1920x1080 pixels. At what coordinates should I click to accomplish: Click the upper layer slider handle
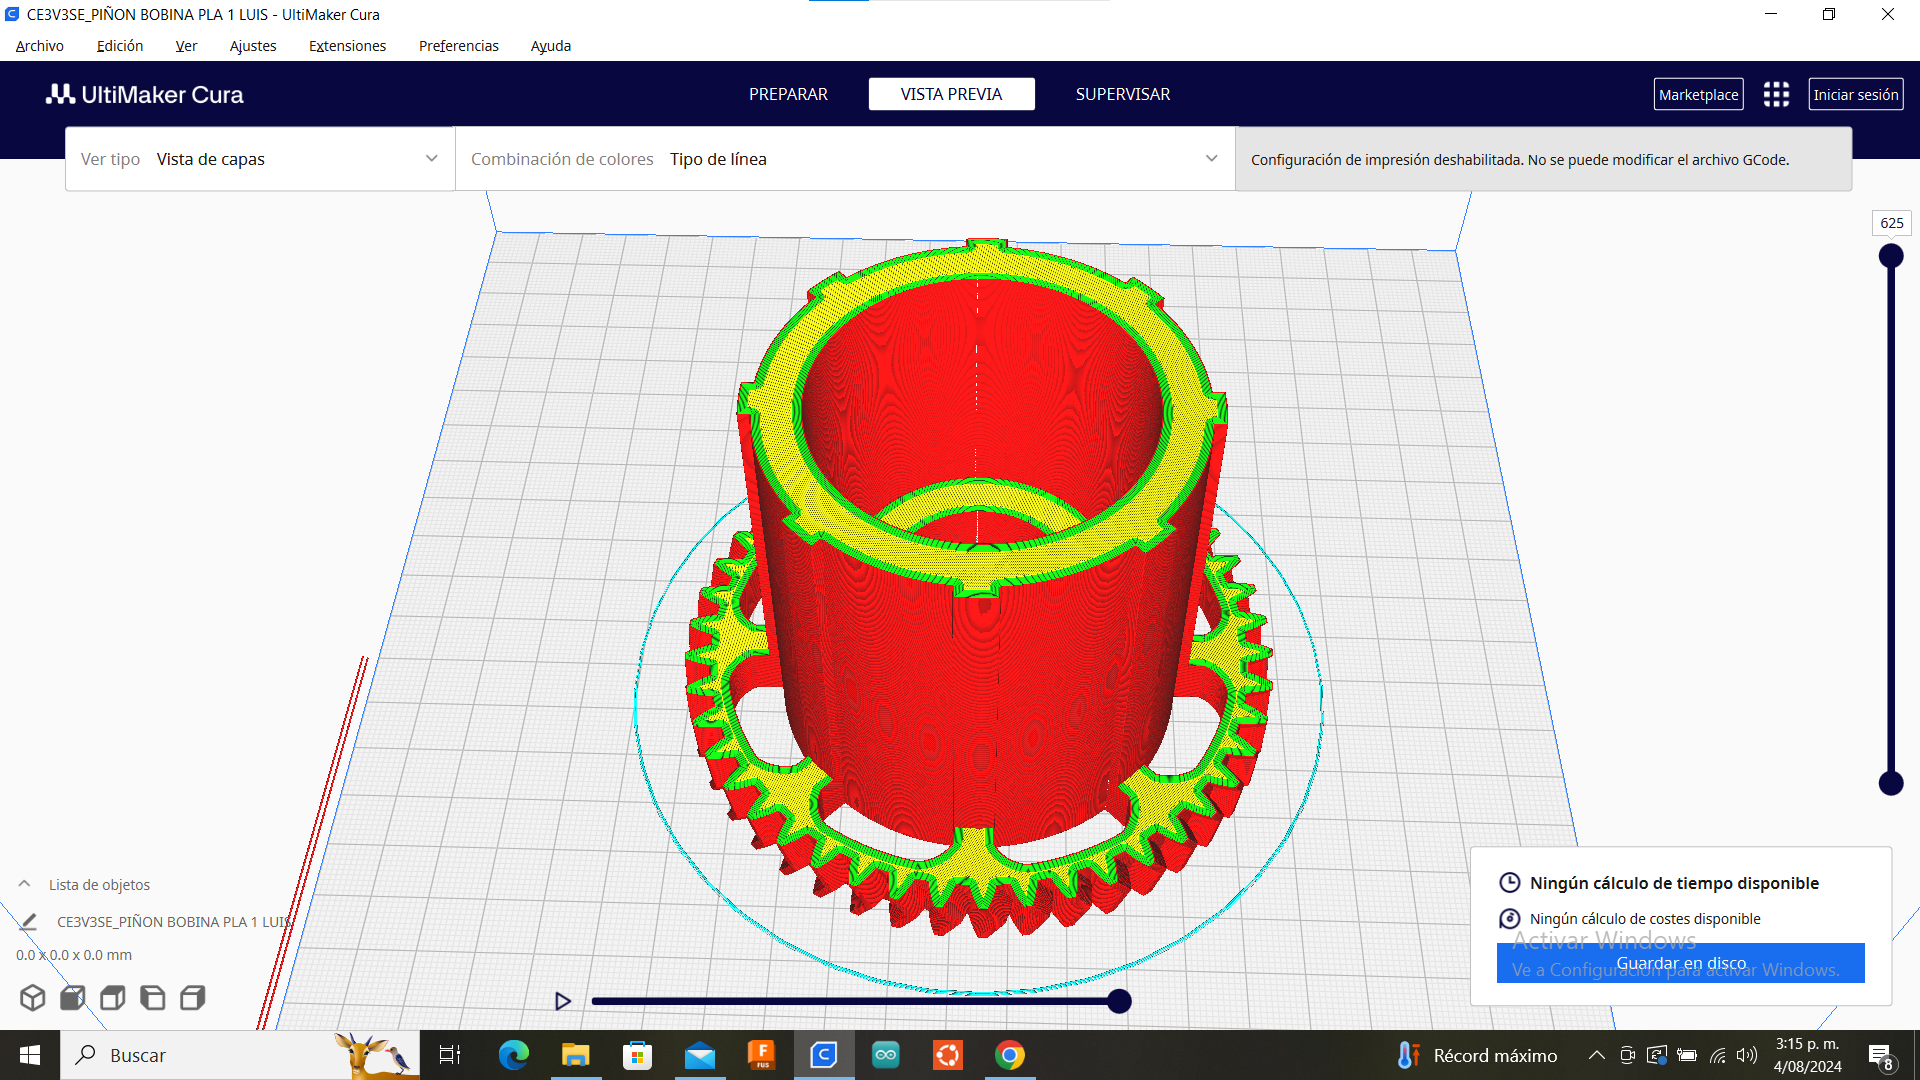coord(1891,256)
